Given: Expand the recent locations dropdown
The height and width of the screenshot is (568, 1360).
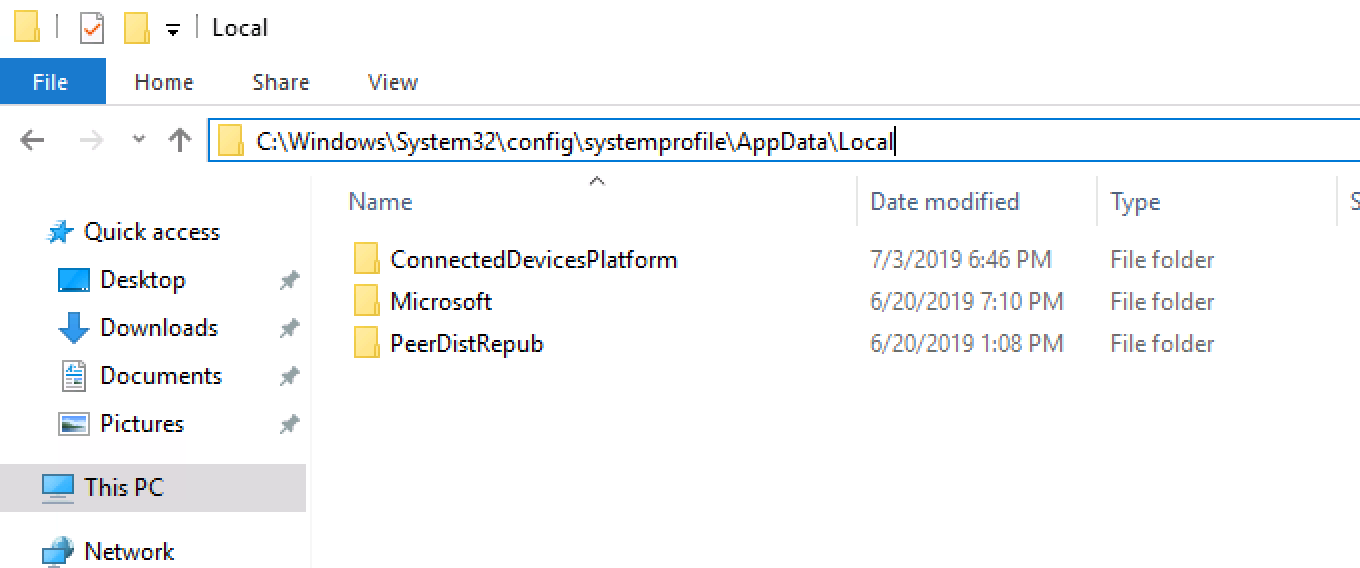Looking at the screenshot, I should pos(139,141).
